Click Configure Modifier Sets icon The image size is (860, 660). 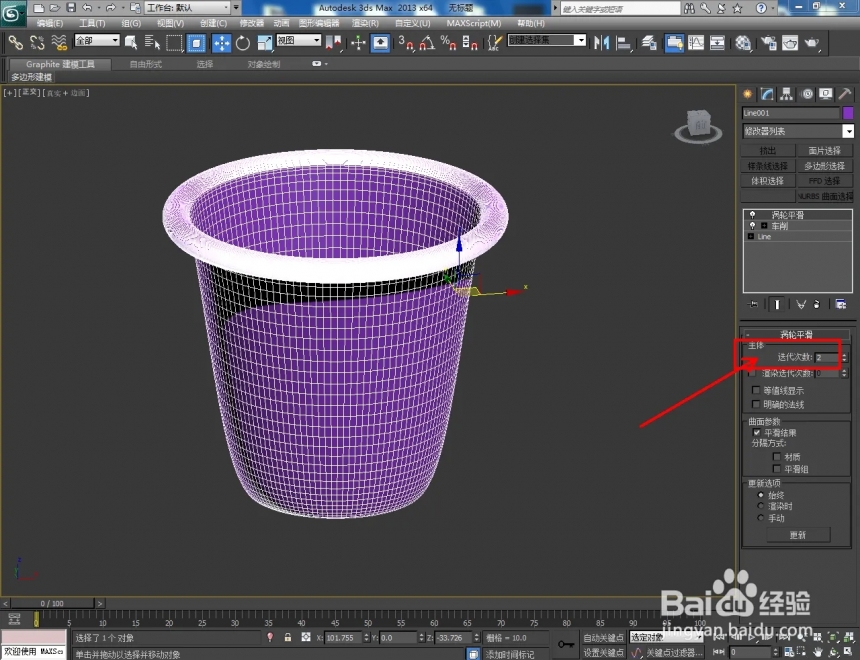click(840, 304)
